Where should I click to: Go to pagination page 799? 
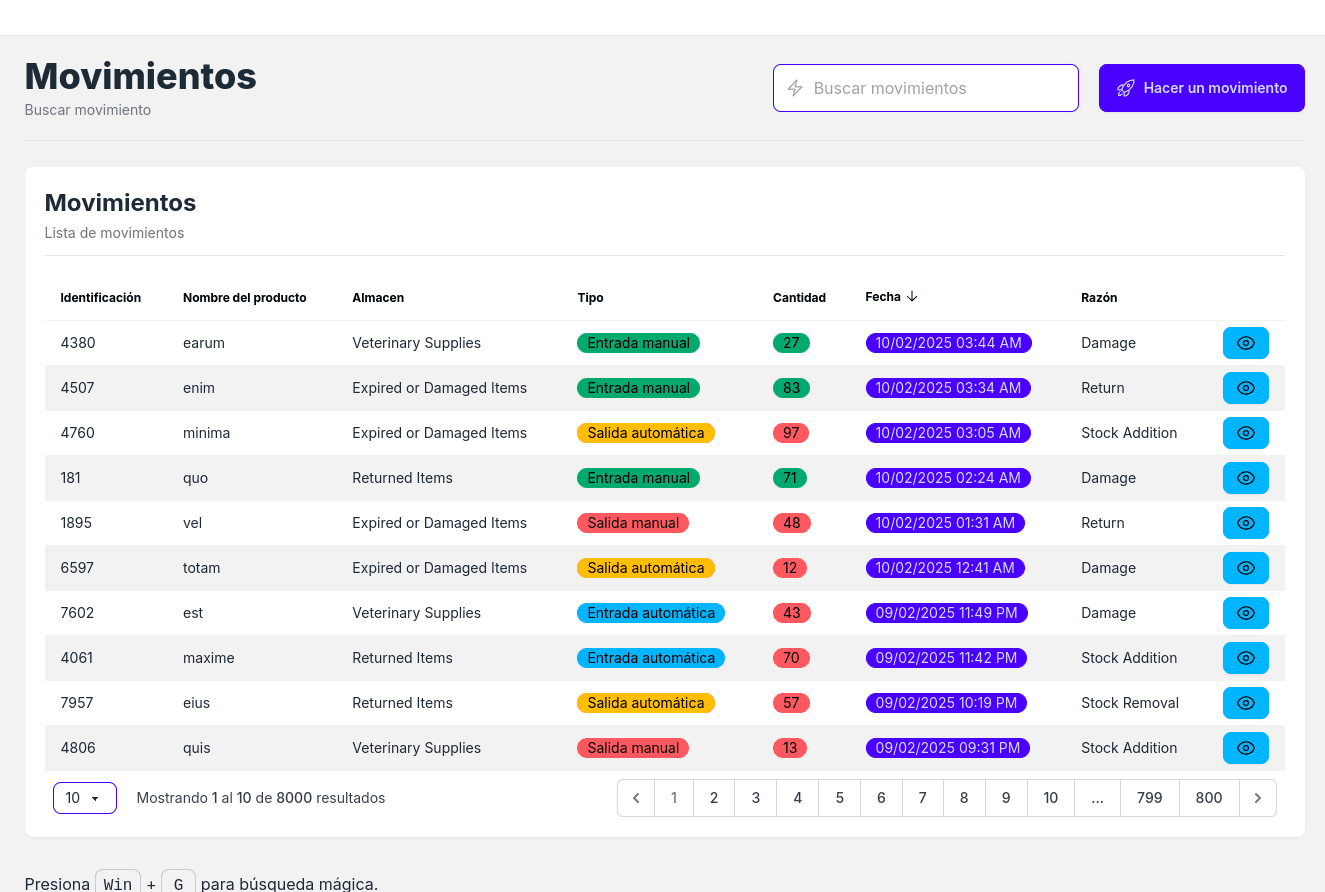(1150, 798)
